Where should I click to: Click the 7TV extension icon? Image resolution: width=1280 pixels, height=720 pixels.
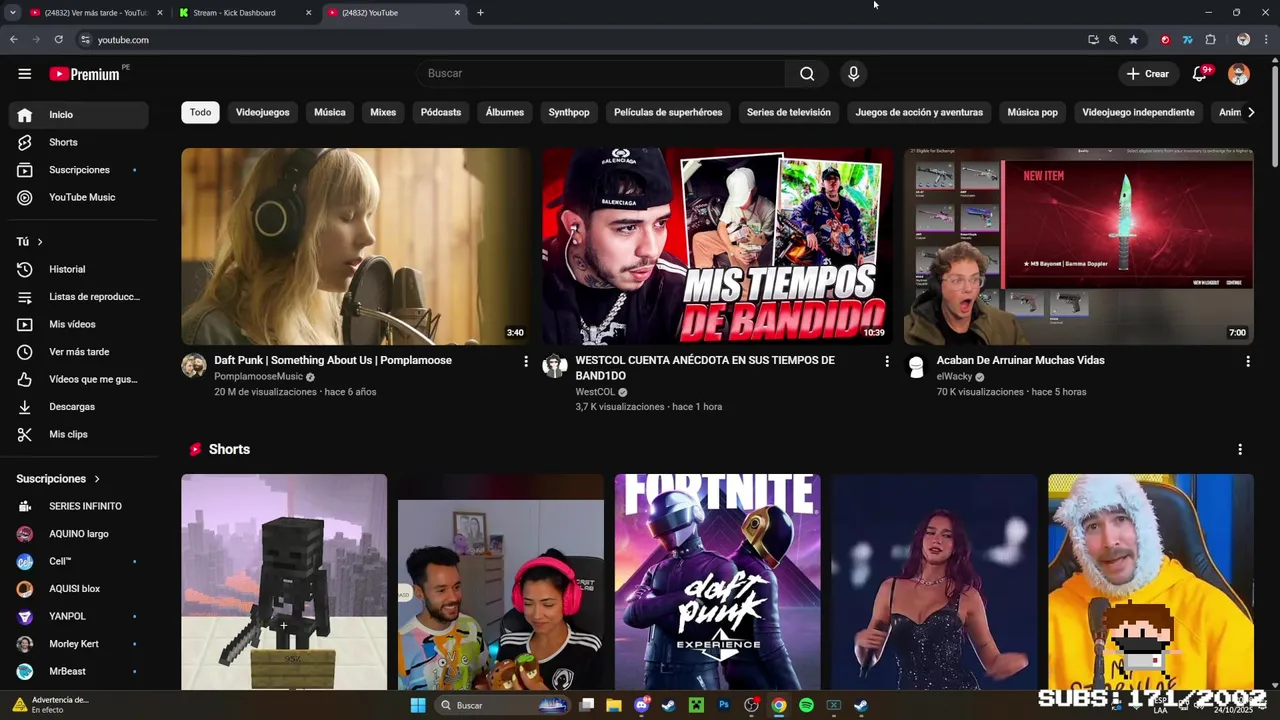pos(1187,40)
